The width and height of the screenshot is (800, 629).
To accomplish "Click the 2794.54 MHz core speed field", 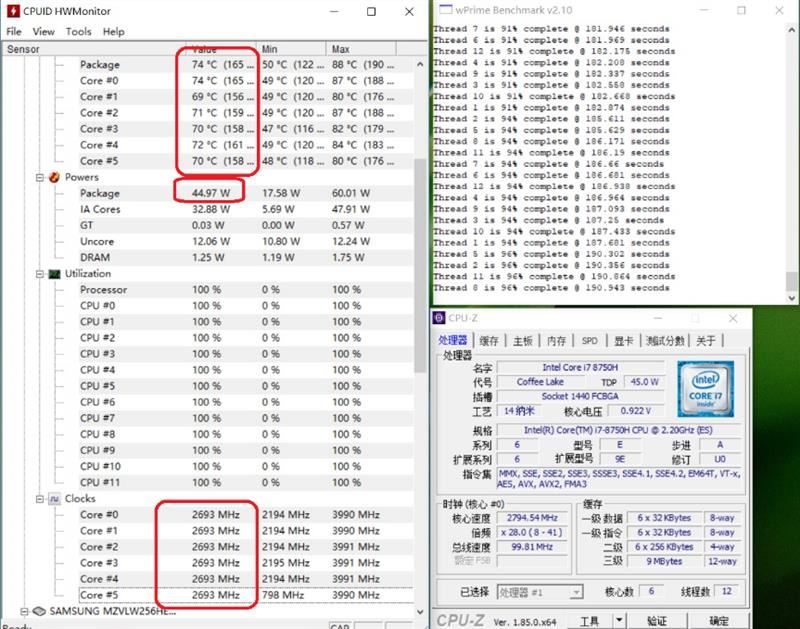I will tap(532, 518).
